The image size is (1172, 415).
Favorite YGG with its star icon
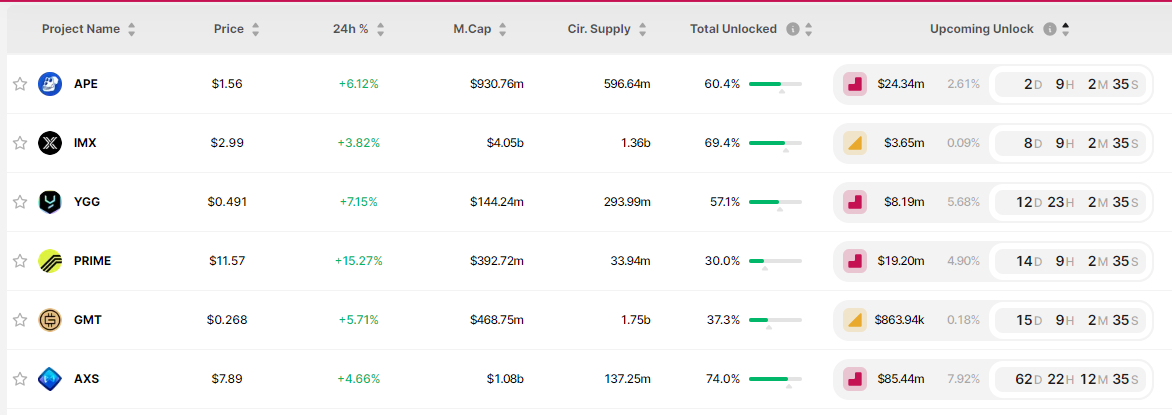20,202
